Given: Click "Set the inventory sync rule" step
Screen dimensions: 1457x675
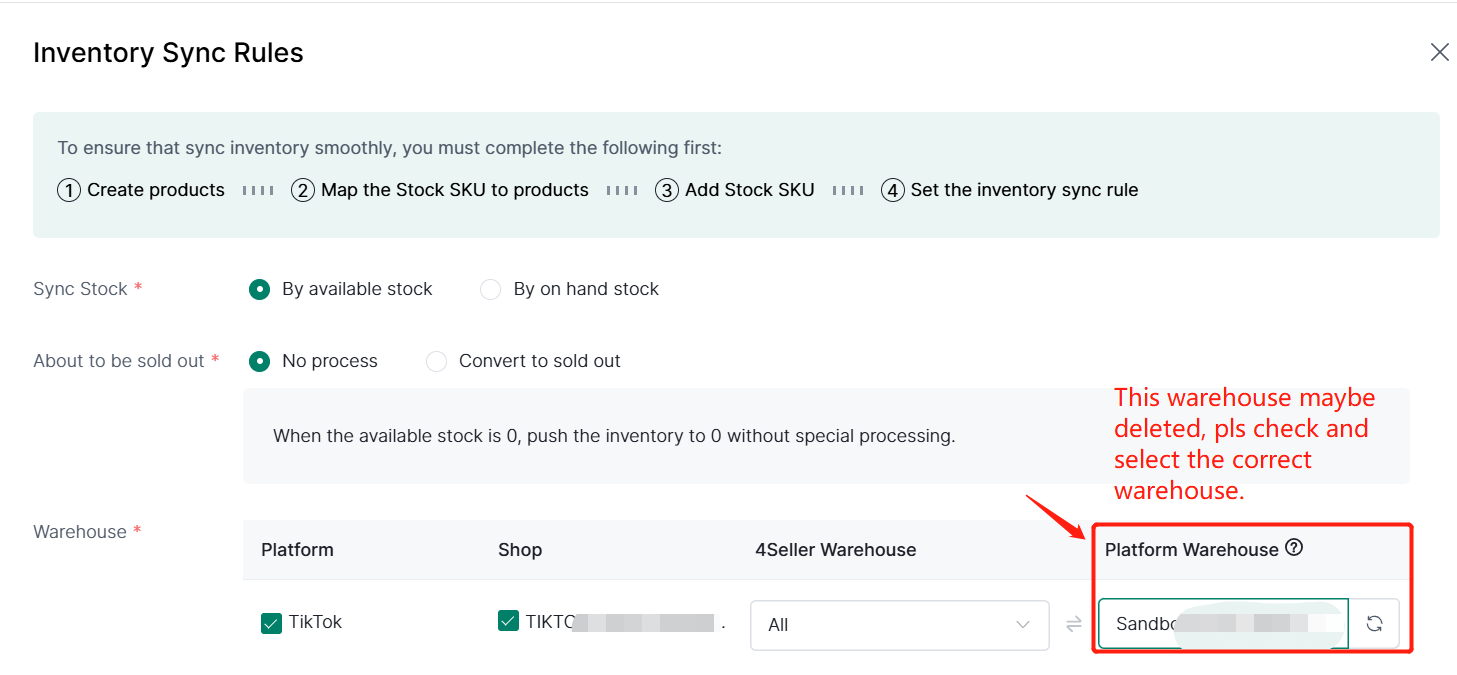Looking at the screenshot, I should pos(1024,190).
